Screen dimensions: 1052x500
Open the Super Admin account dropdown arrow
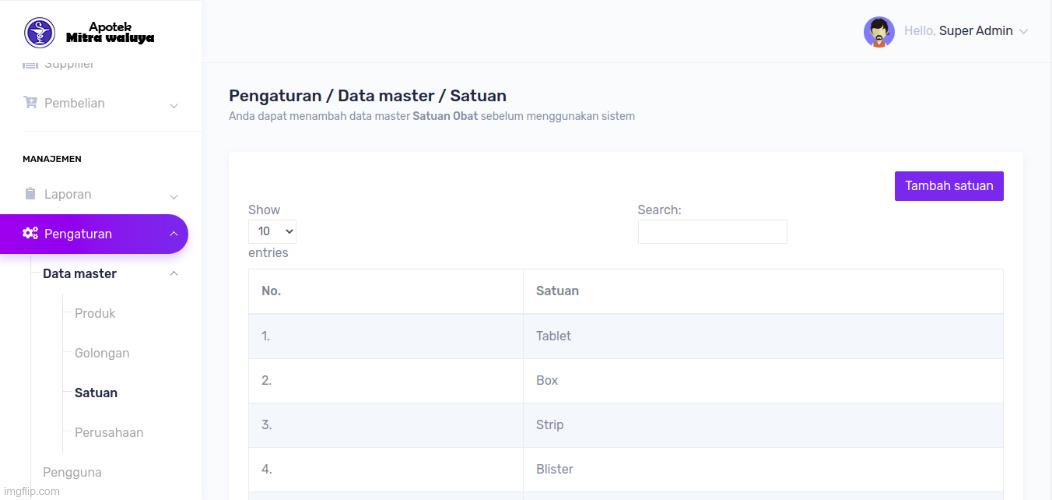(x=1023, y=32)
